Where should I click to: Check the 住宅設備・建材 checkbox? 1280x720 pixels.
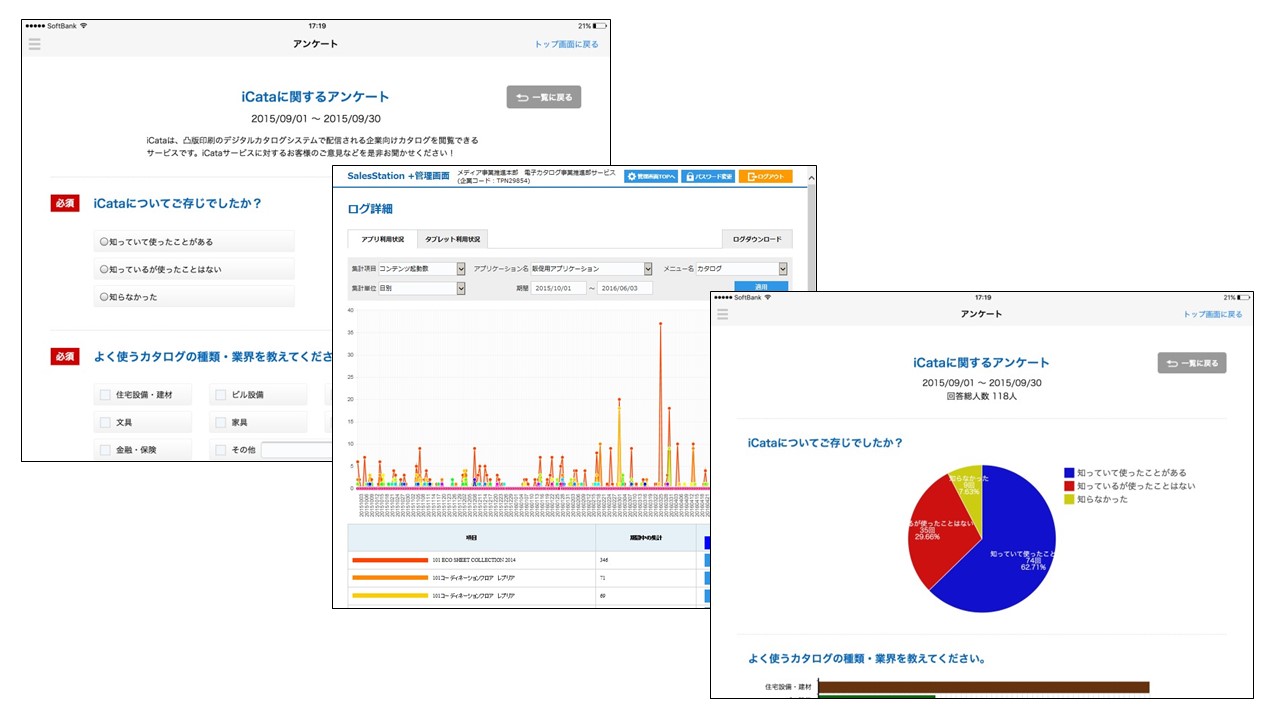(105, 395)
